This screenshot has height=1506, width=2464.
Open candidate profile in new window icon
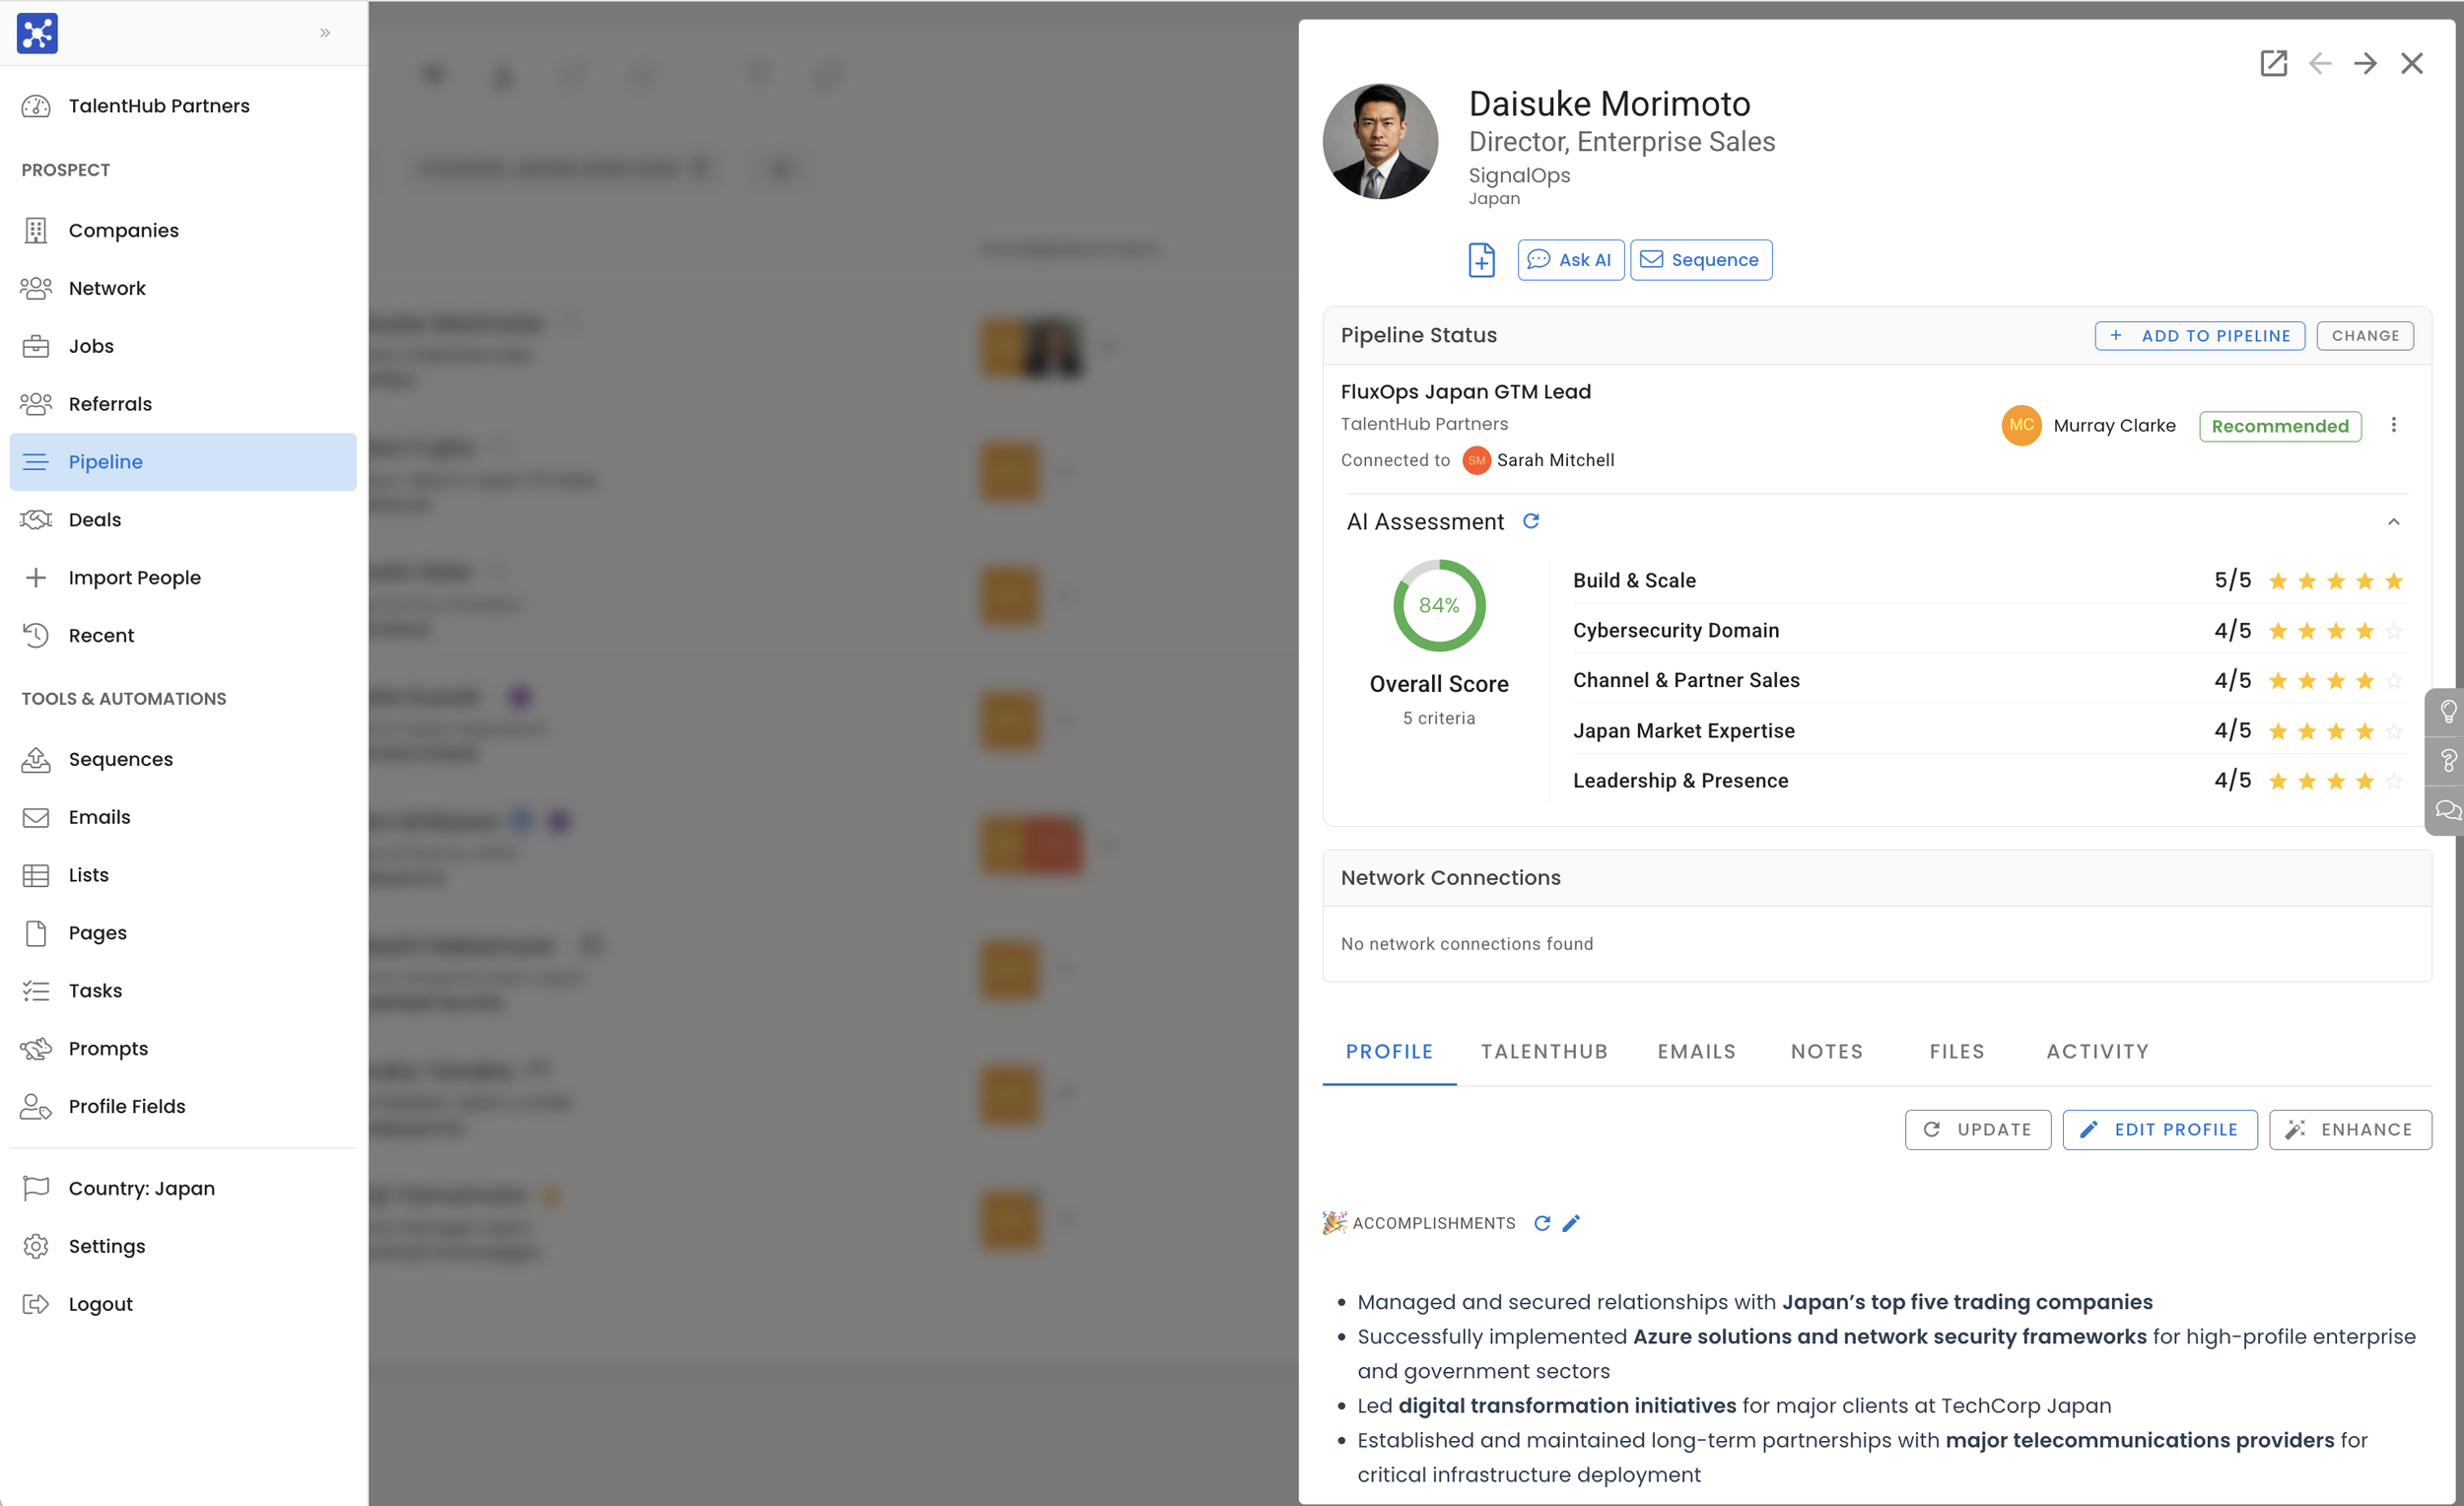(2273, 63)
